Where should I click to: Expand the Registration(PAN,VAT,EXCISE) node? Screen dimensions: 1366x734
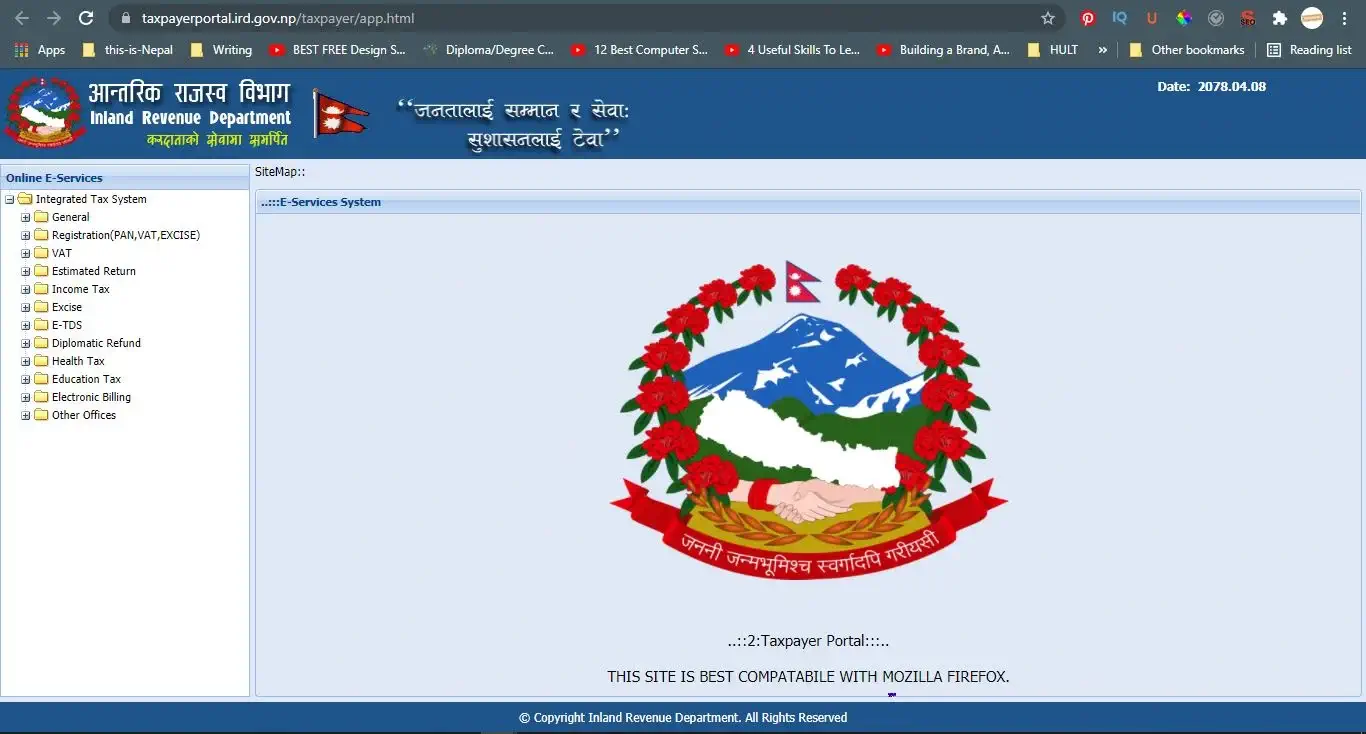26,235
